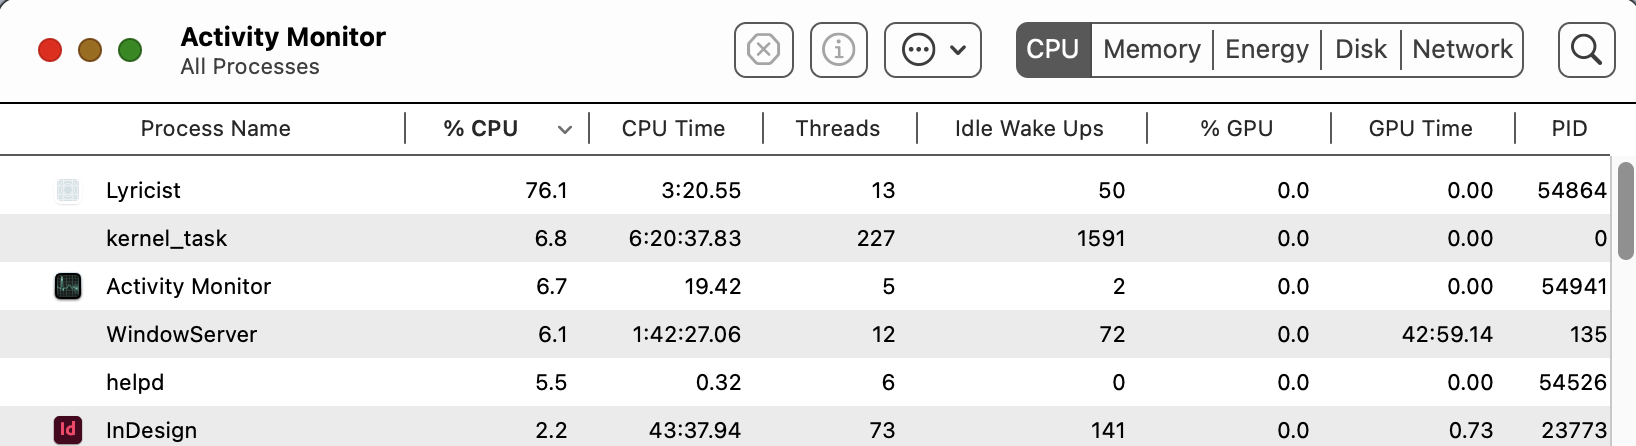Click the inspect process info icon
Viewport: 1636px width, 446px height.
point(838,50)
